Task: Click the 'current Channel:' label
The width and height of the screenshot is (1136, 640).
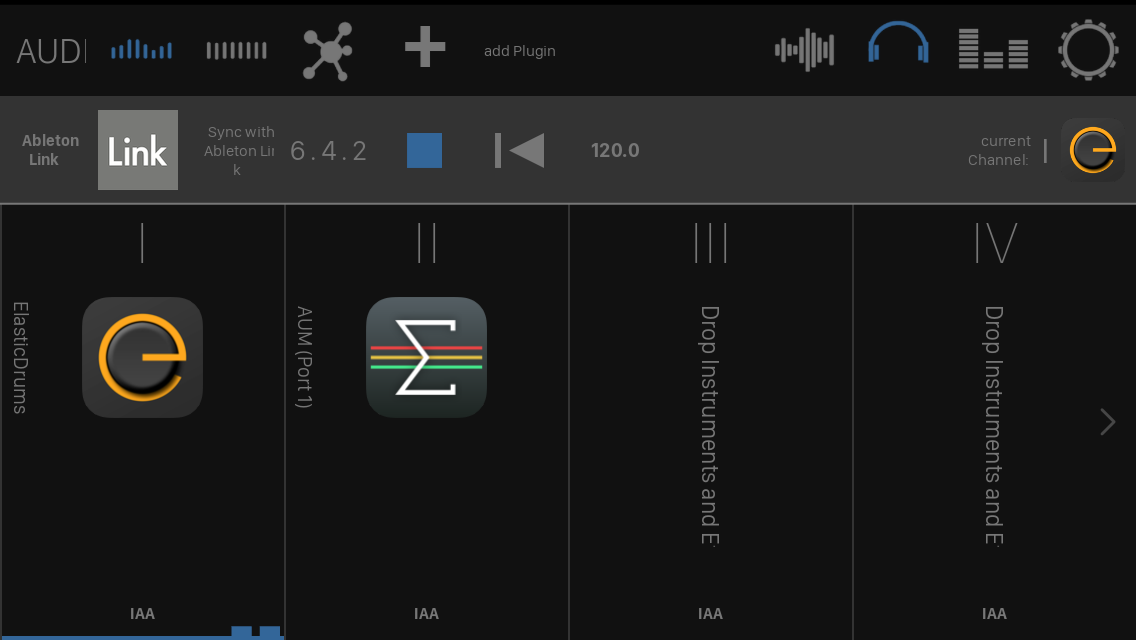Action: pos(999,150)
